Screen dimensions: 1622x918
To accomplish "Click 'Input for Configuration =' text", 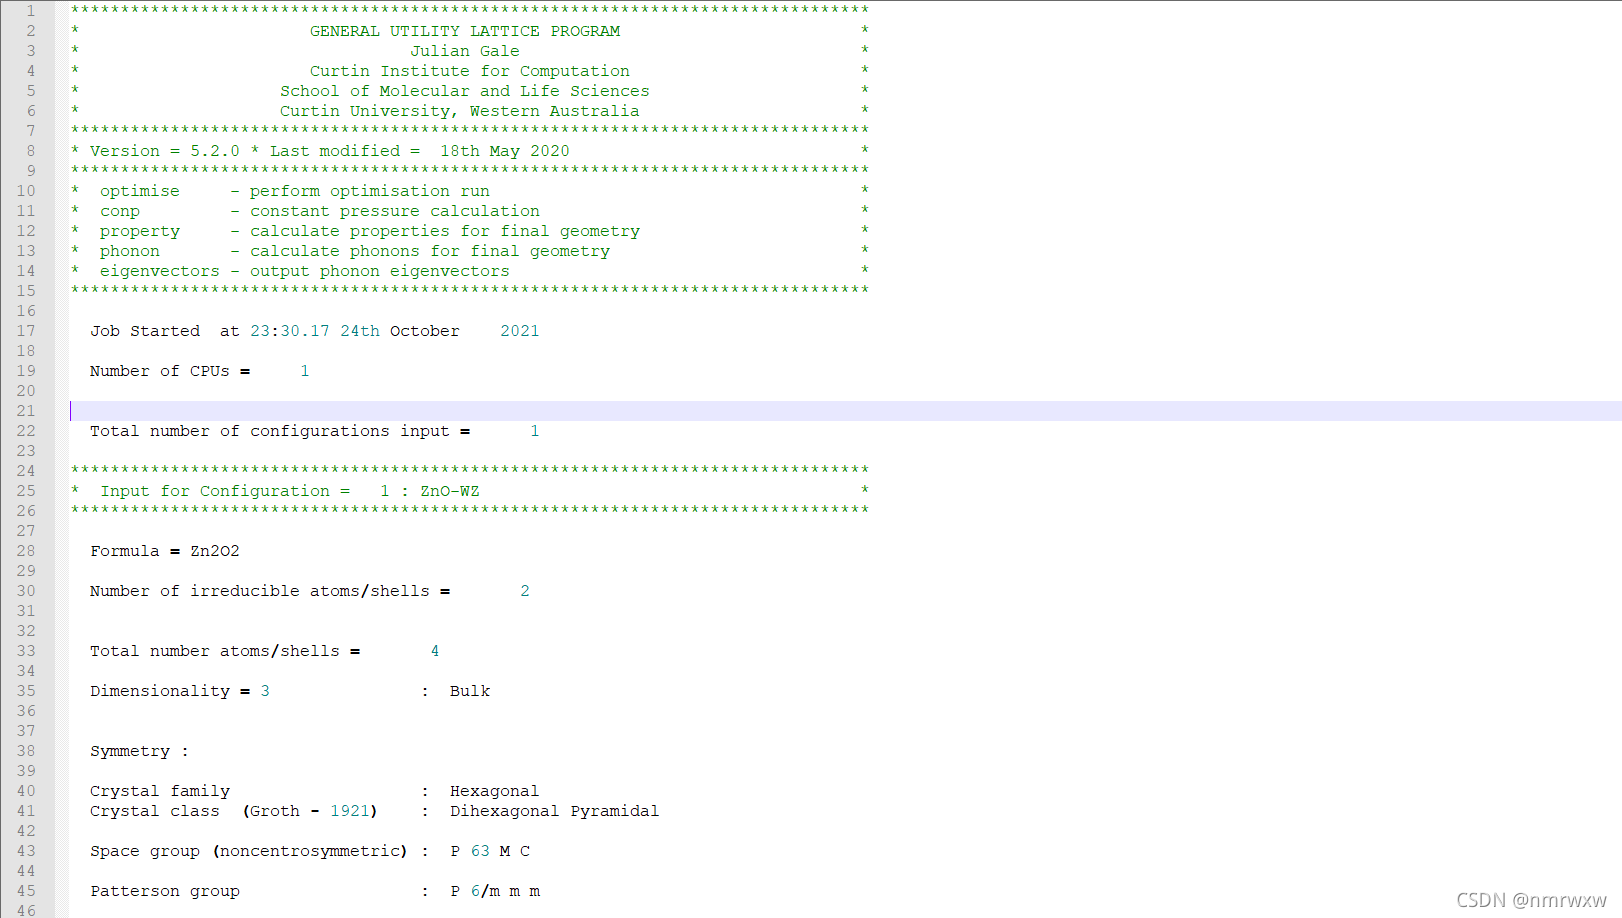I will (x=225, y=491).
